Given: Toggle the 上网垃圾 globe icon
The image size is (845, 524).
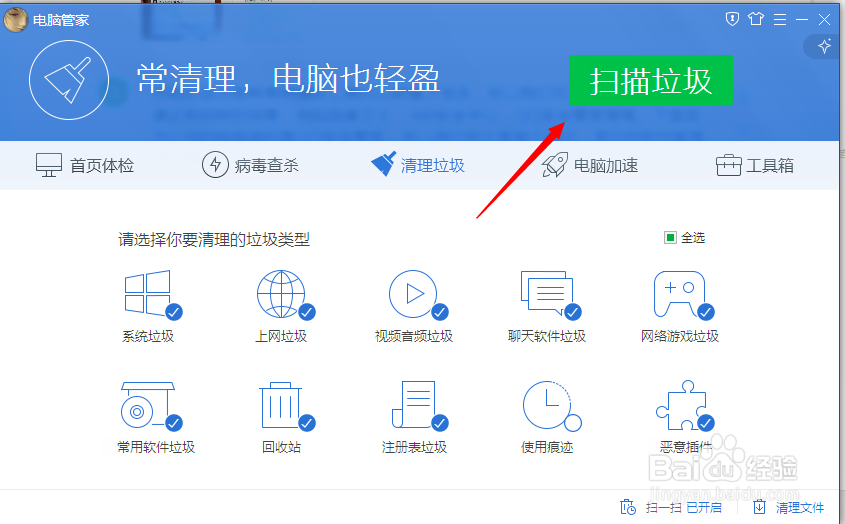Looking at the screenshot, I should pos(286,294).
